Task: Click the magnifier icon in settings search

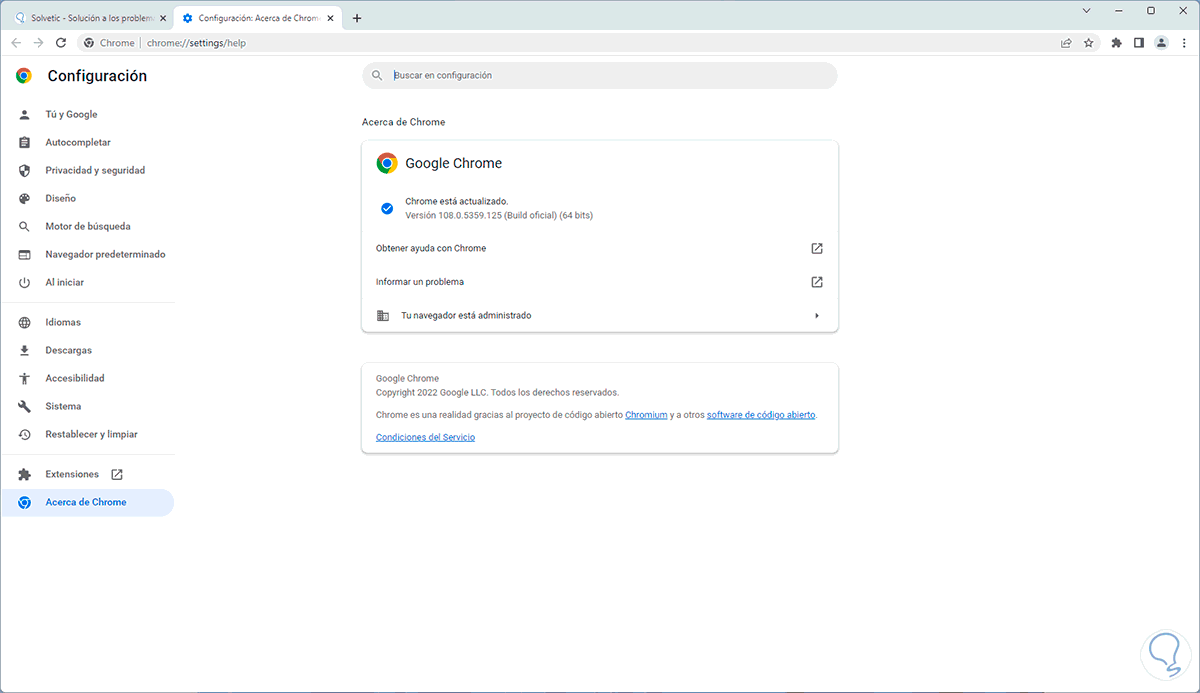Action: [377, 75]
